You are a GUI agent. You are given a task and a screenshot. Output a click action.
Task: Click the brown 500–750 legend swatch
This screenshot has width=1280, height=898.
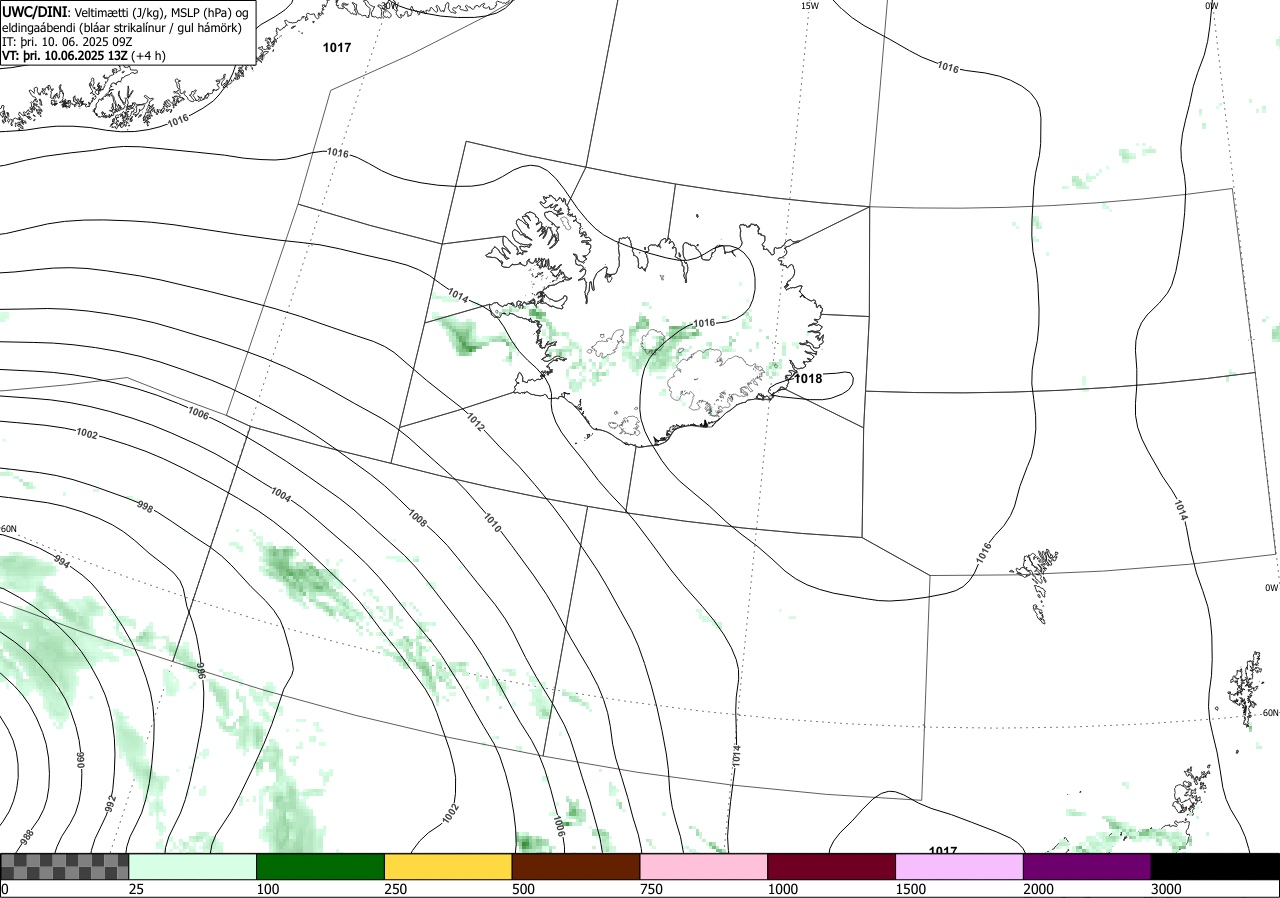pyautogui.click(x=576, y=866)
